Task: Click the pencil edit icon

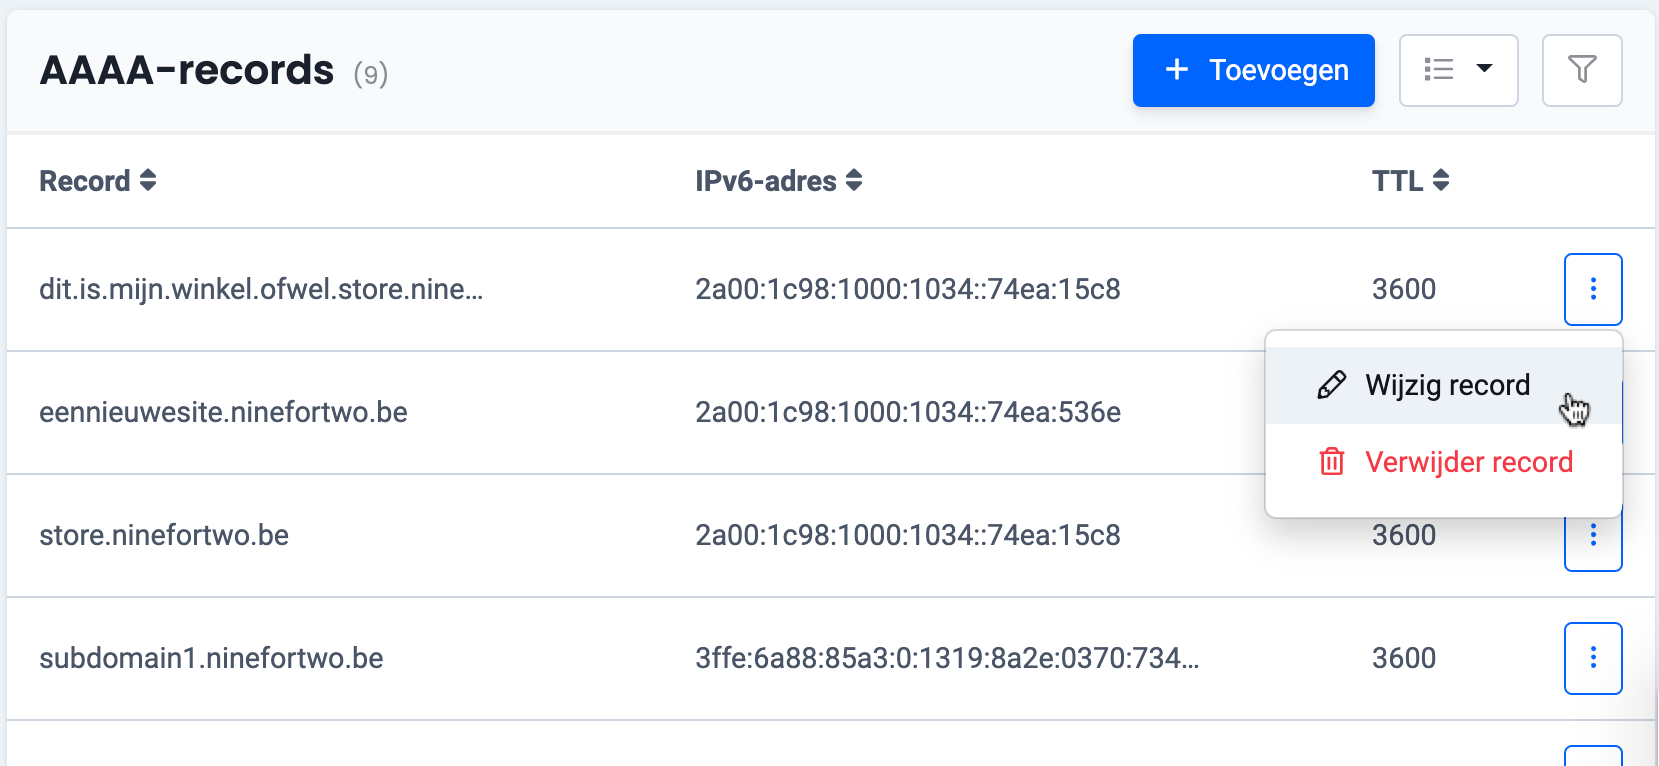Action: (x=1331, y=386)
